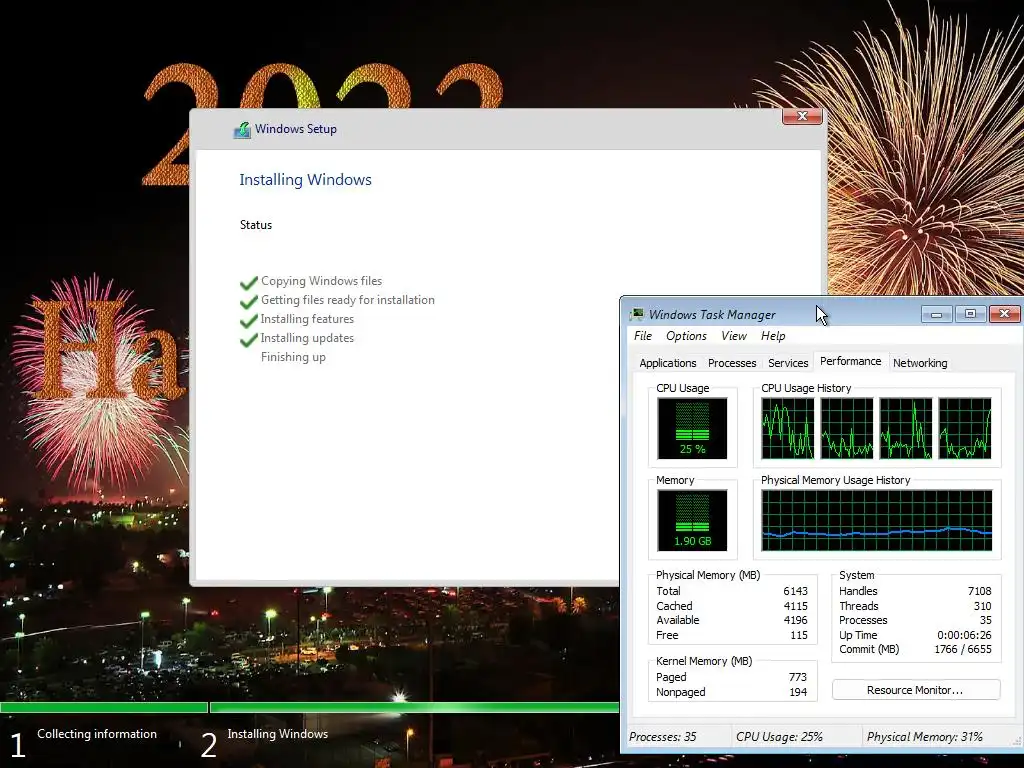
Task: Click 'CPU Usage: 25%' in the status bar
Action: pos(779,737)
